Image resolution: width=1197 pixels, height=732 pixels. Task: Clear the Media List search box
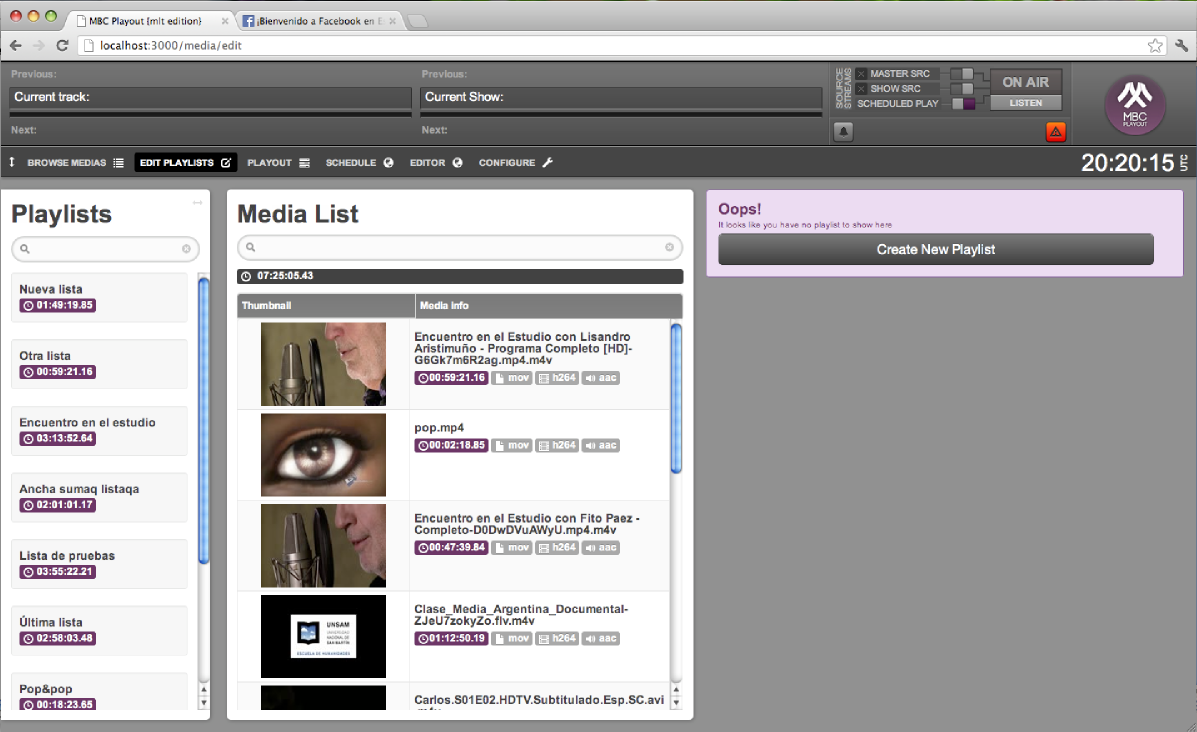[669, 247]
